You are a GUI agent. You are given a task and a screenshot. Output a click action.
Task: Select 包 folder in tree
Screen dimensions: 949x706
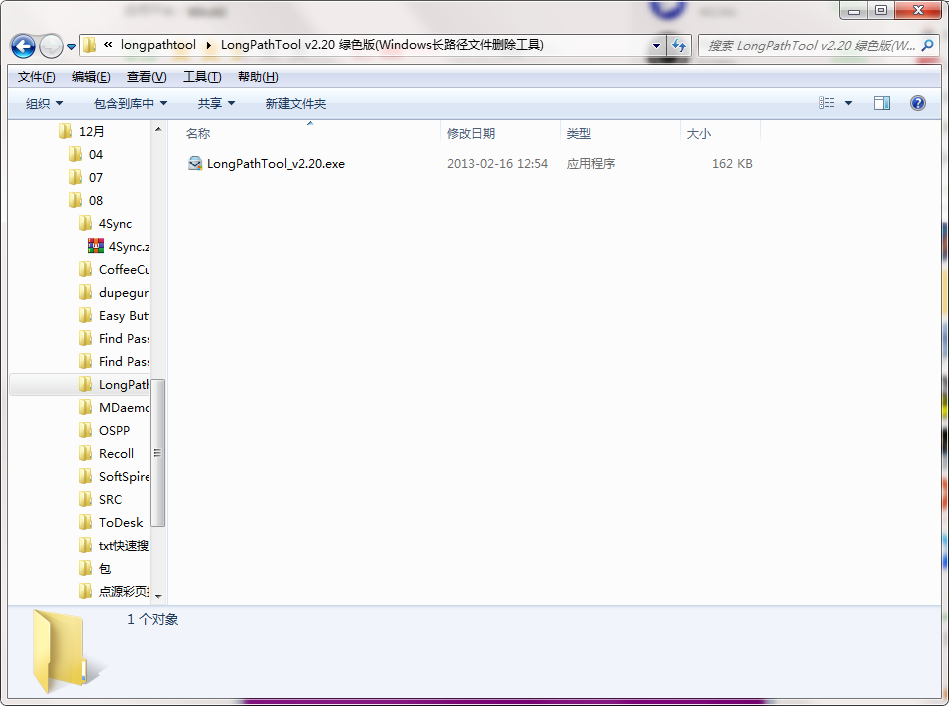point(105,569)
